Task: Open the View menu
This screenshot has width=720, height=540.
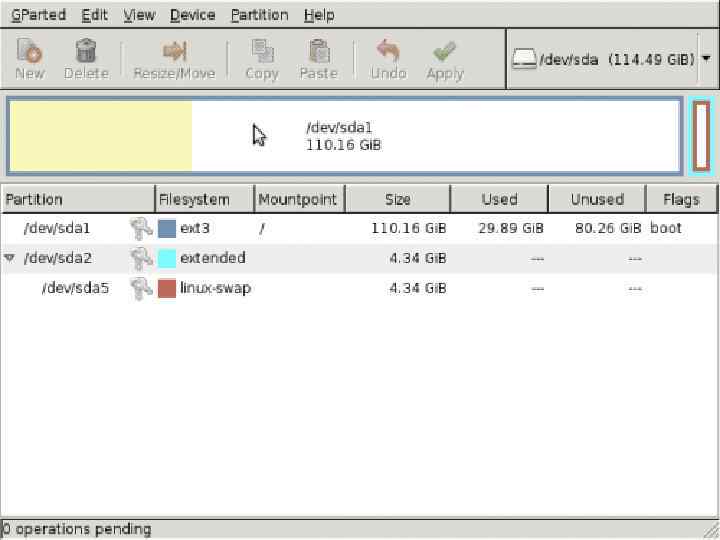Action: click(139, 15)
